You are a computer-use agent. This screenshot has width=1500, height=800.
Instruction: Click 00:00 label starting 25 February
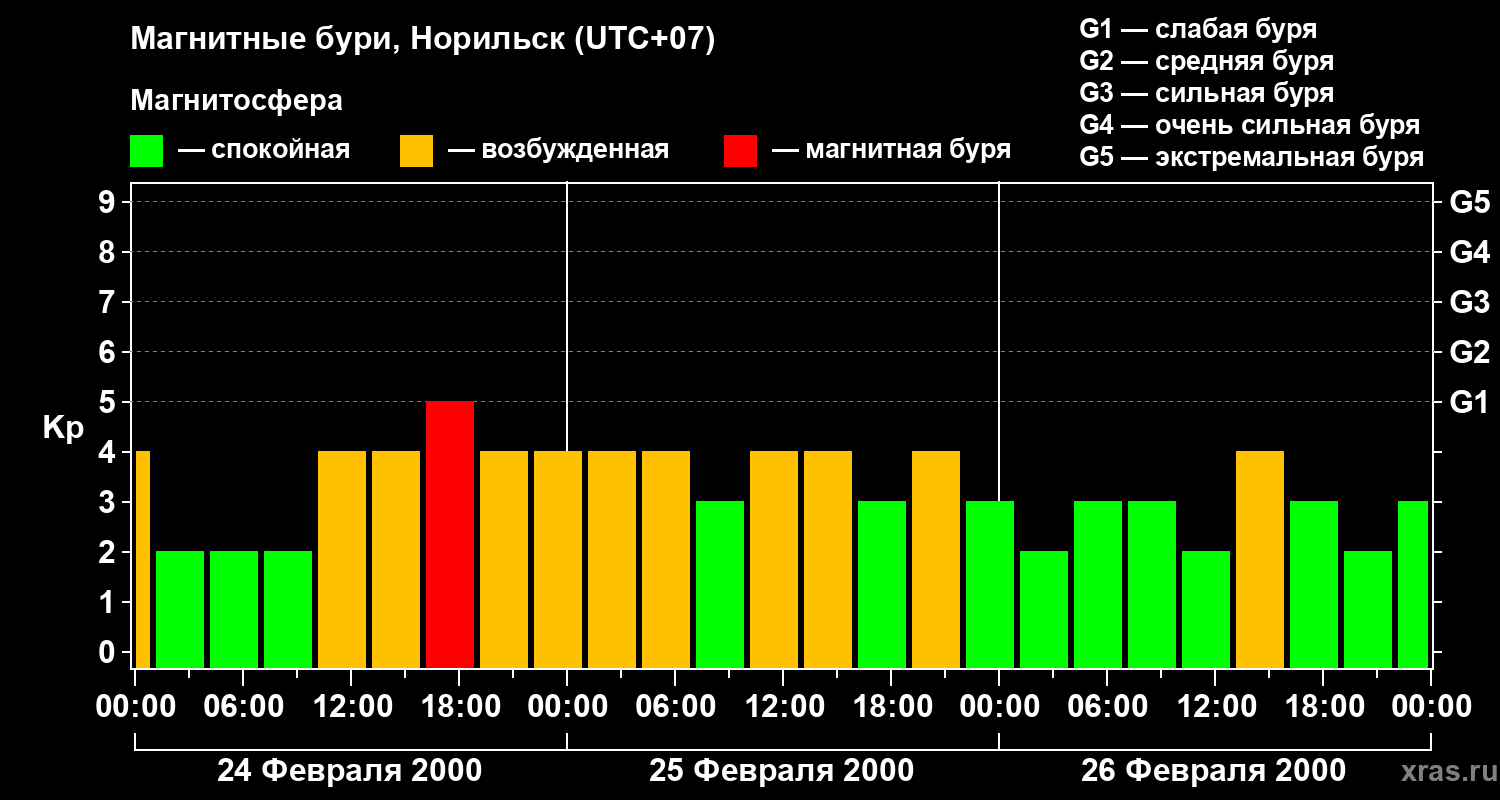pyautogui.click(x=567, y=707)
